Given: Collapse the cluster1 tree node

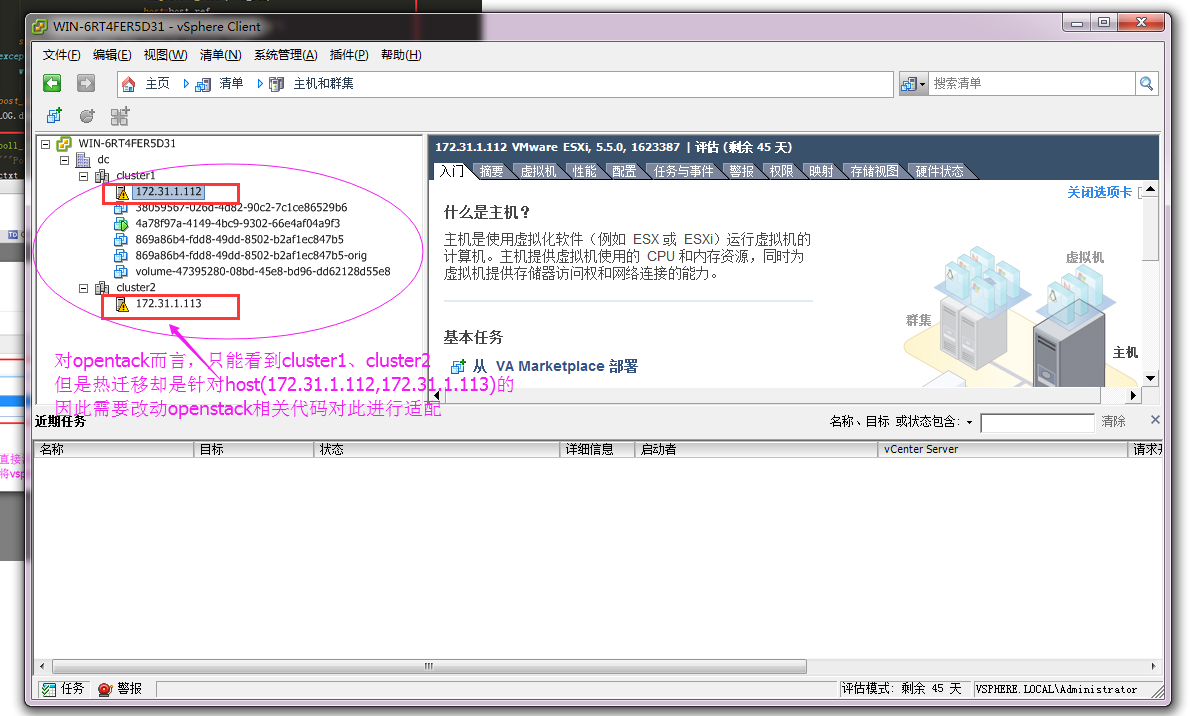Looking at the screenshot, I should click(84, 176).
